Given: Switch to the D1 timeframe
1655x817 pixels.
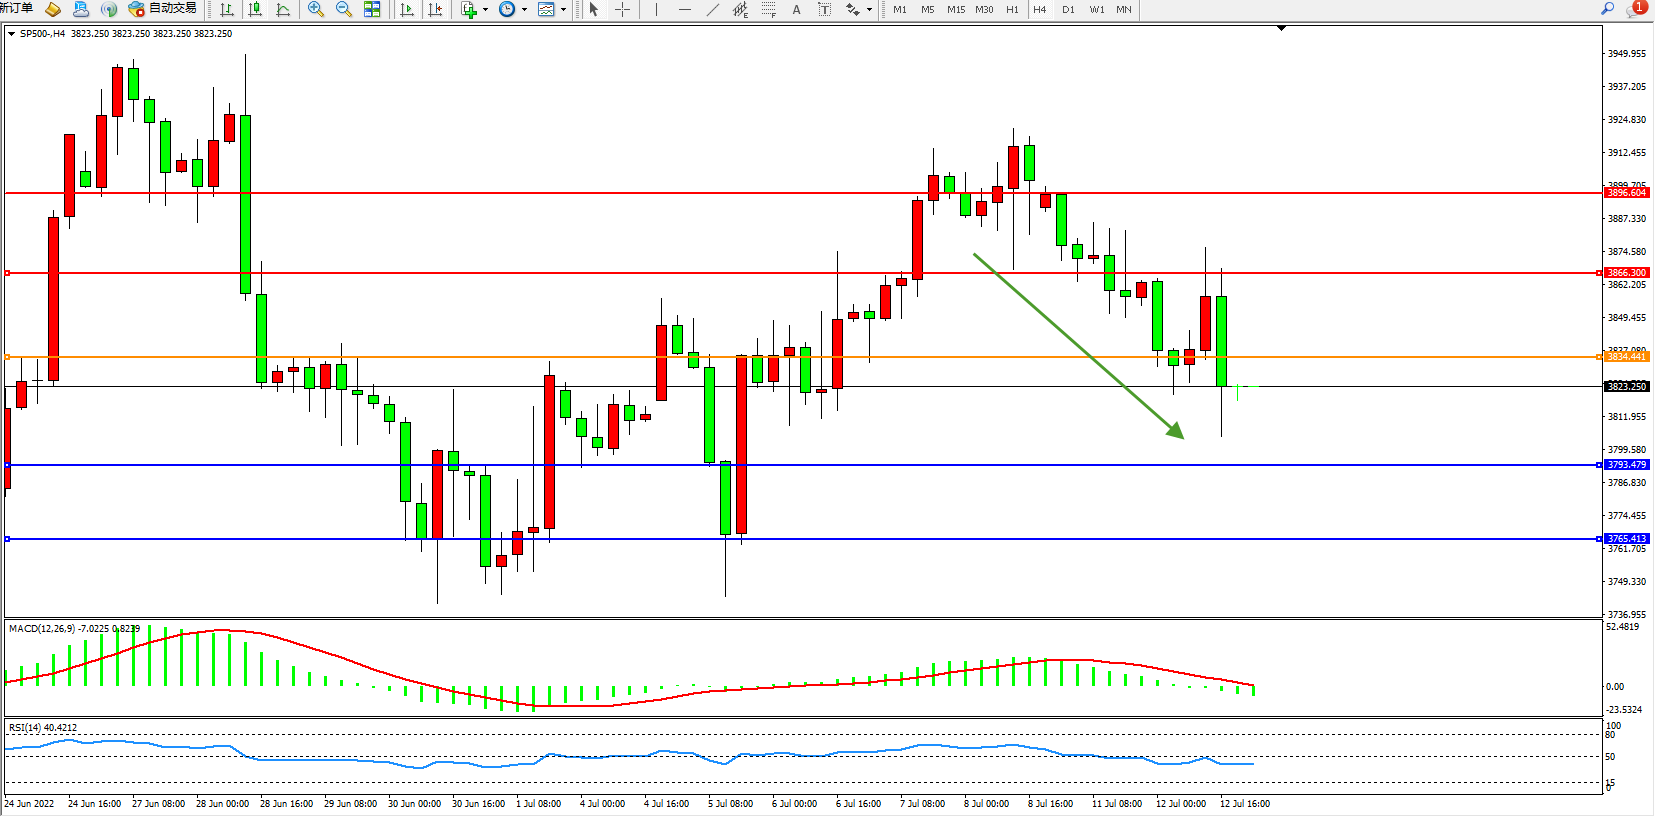Looking at the screenshot, I should pos(1068,9).
